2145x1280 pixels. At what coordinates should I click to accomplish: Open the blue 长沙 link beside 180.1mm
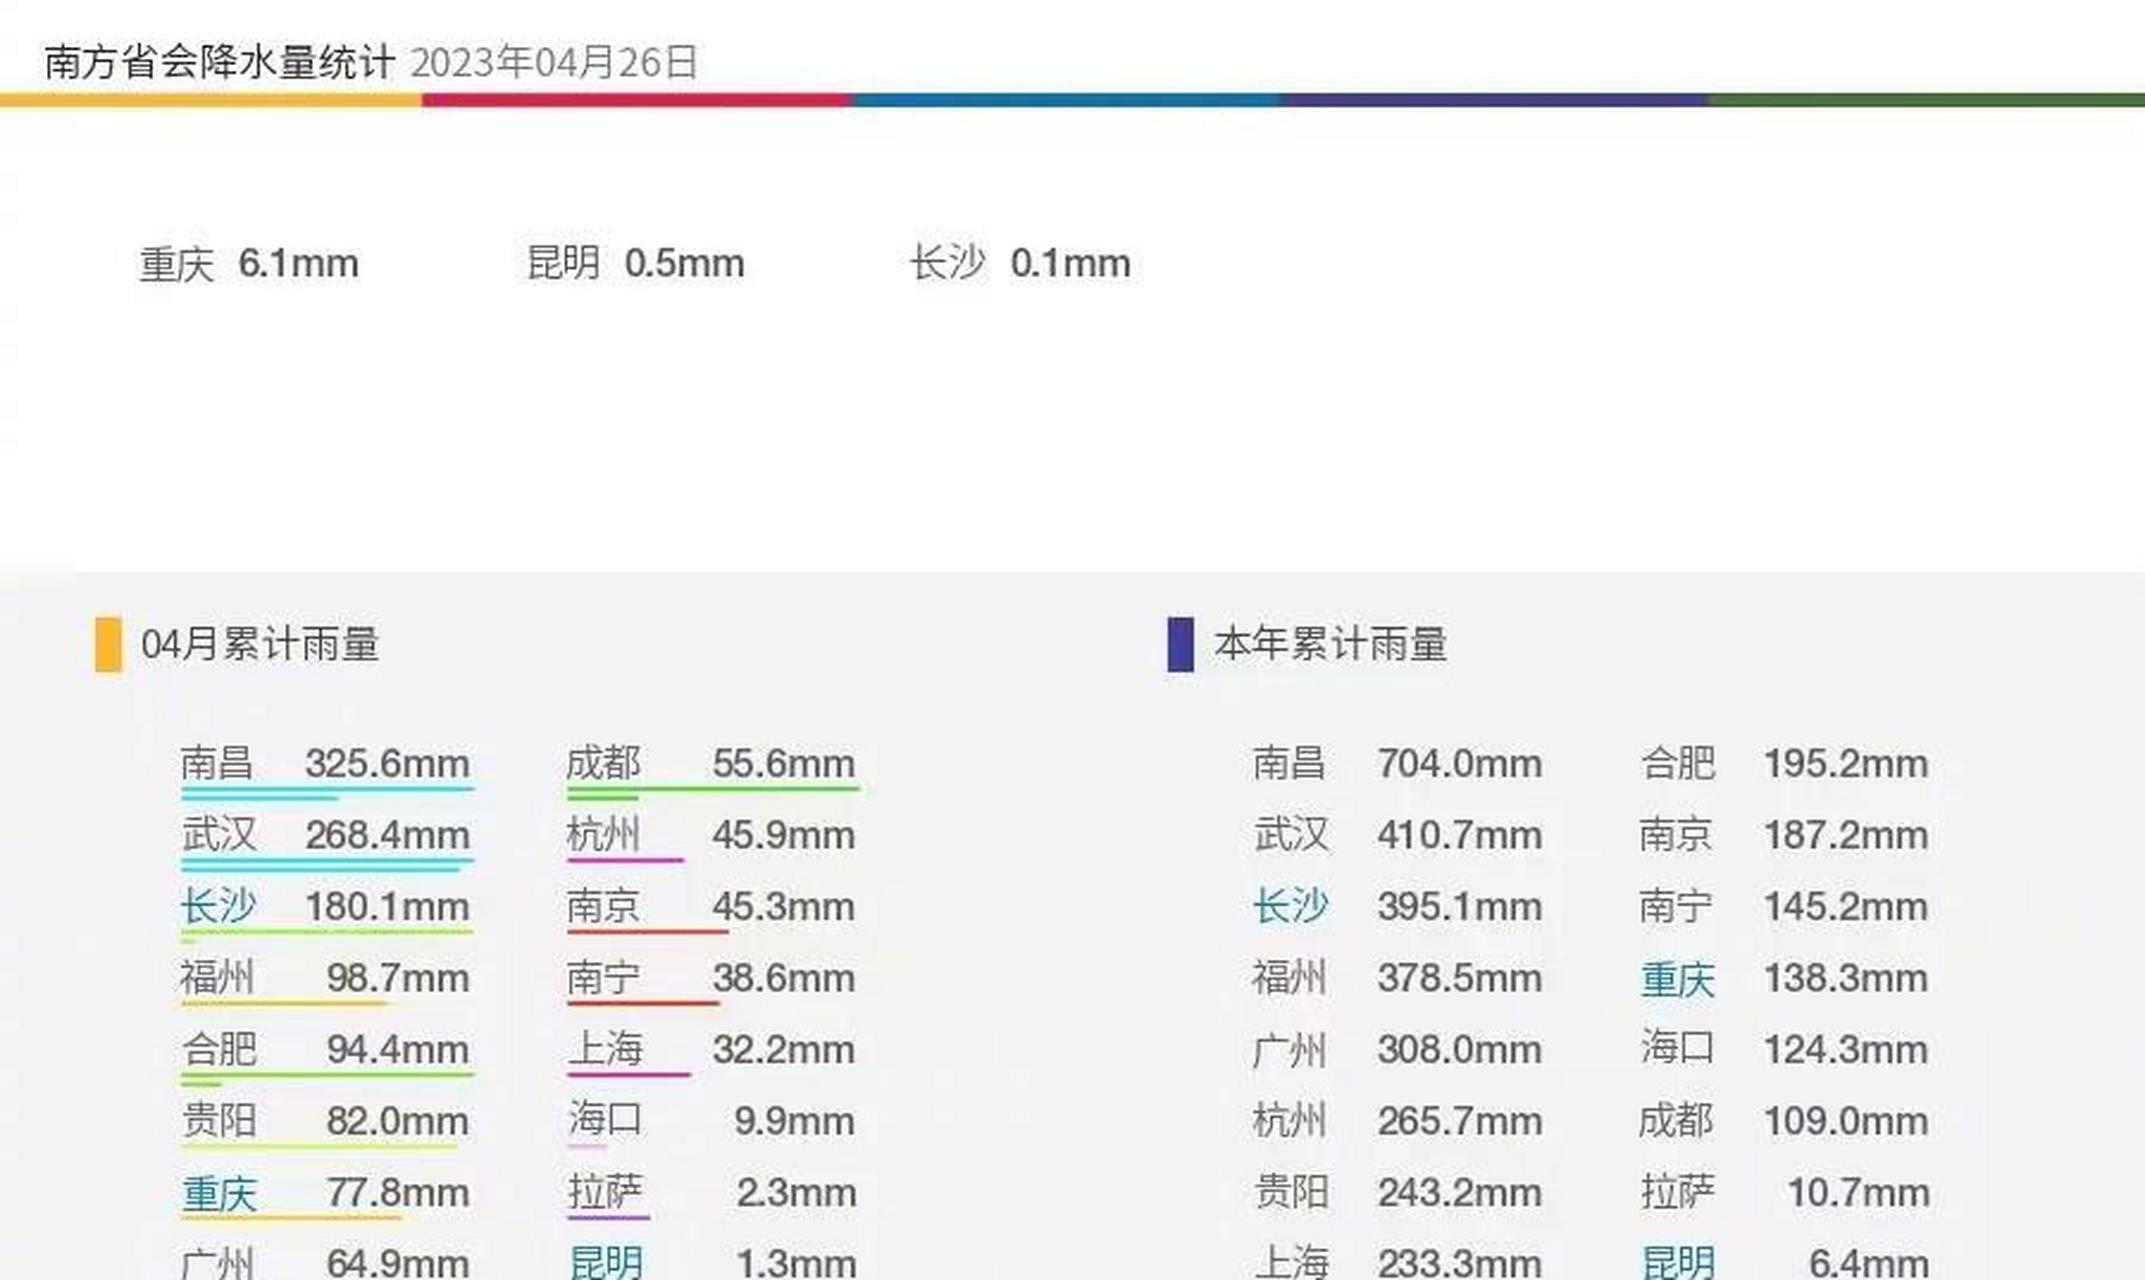(x=218, y=907)
